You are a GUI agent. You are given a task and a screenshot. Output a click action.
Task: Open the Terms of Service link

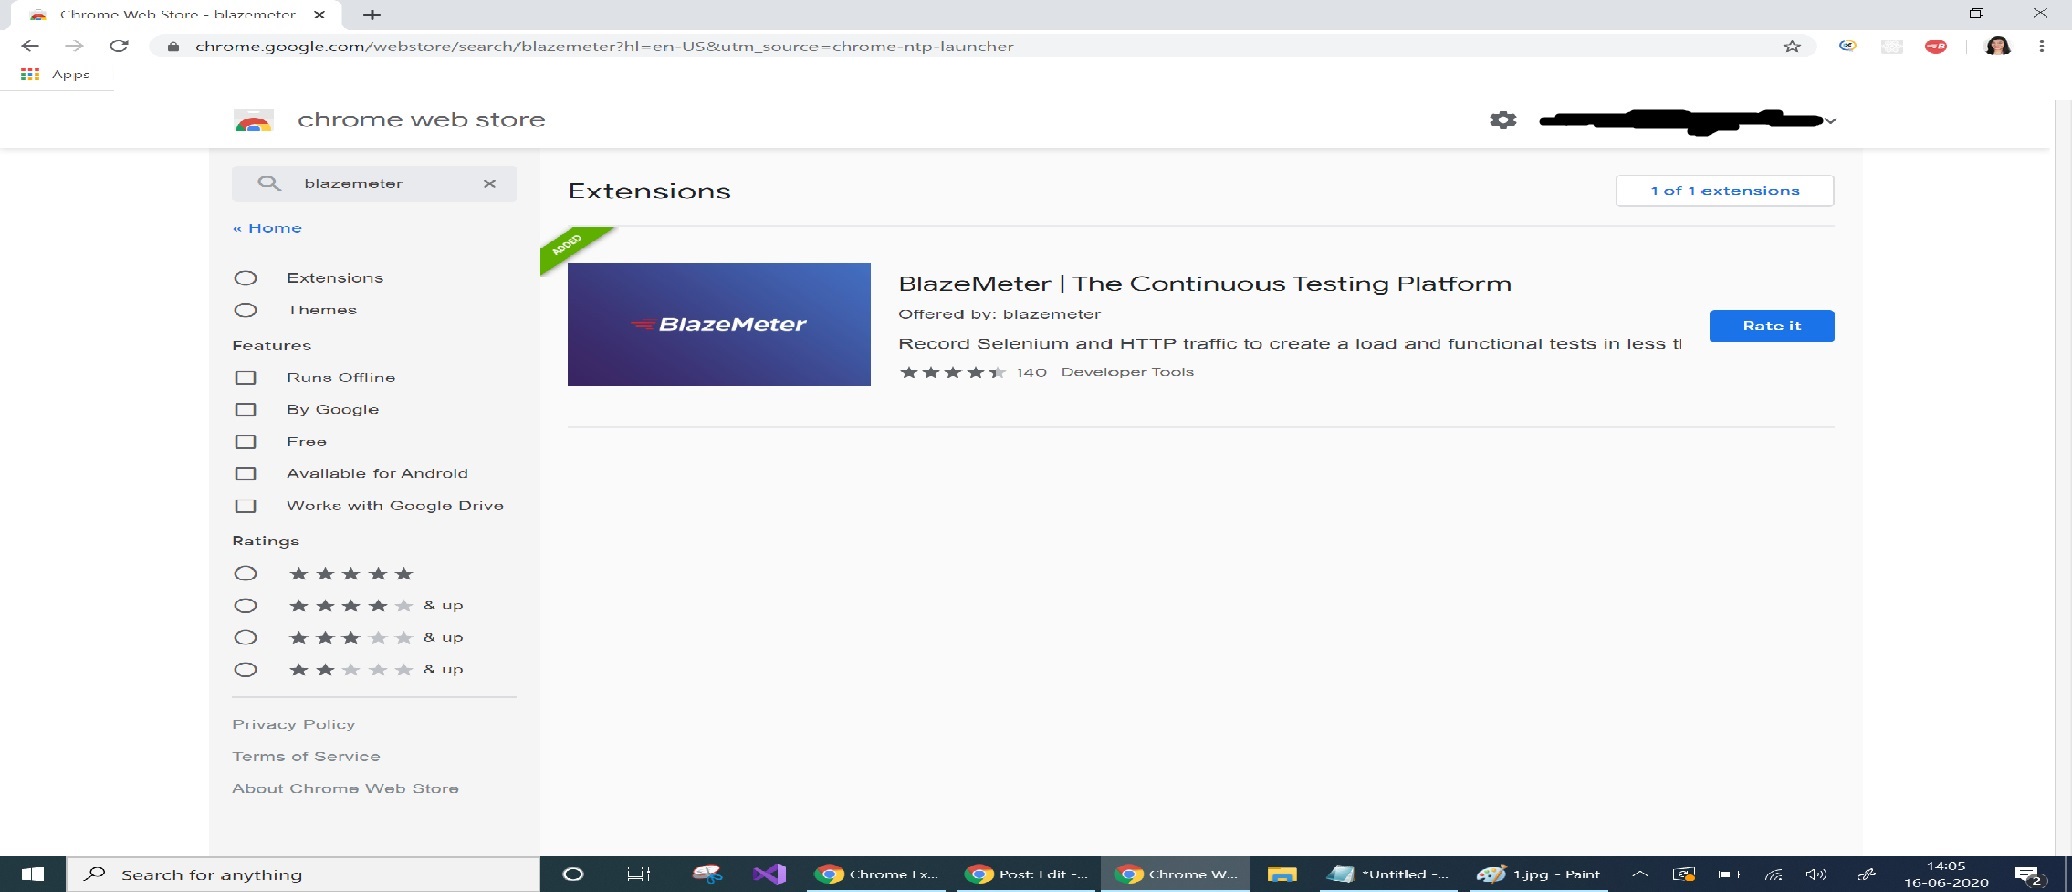coord(306,756)
